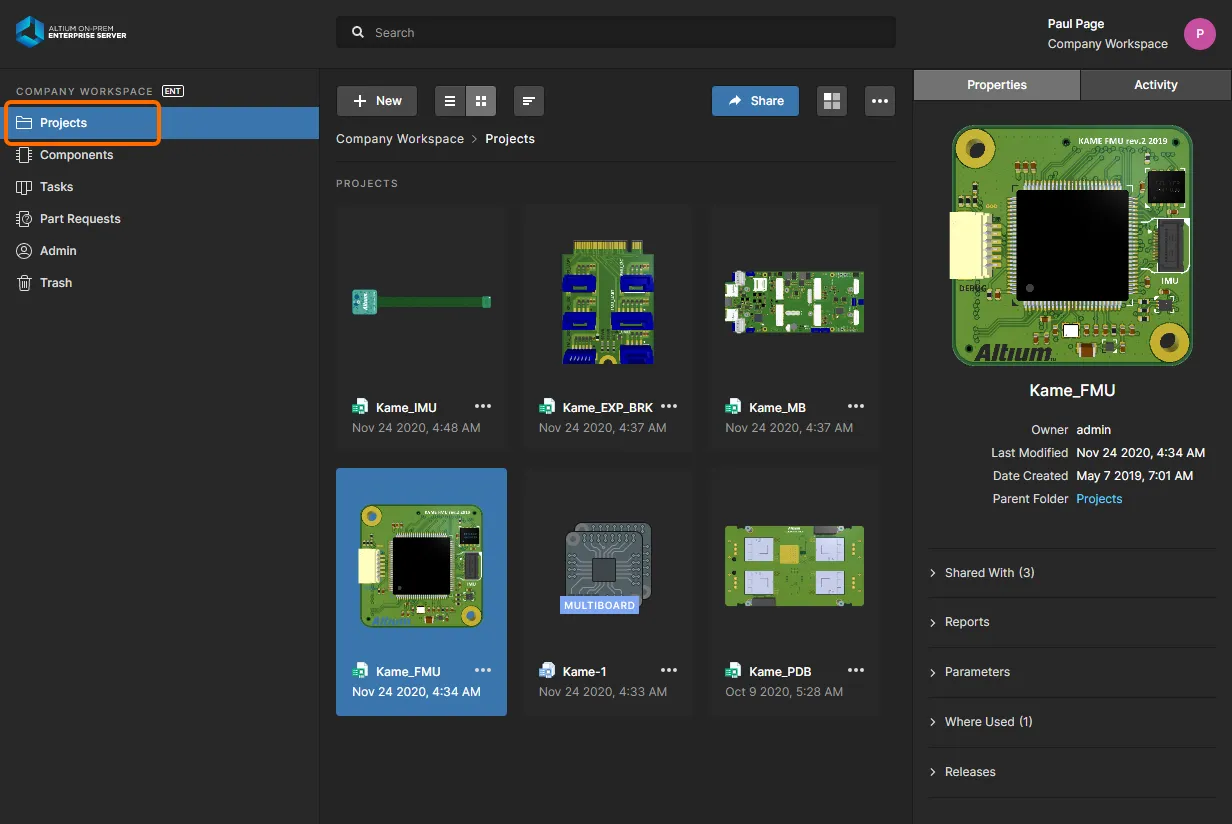Open the toolbar more options ellipsis
Screen dimensions: 1232x824
pyautogui.click(x=880, y=101)
